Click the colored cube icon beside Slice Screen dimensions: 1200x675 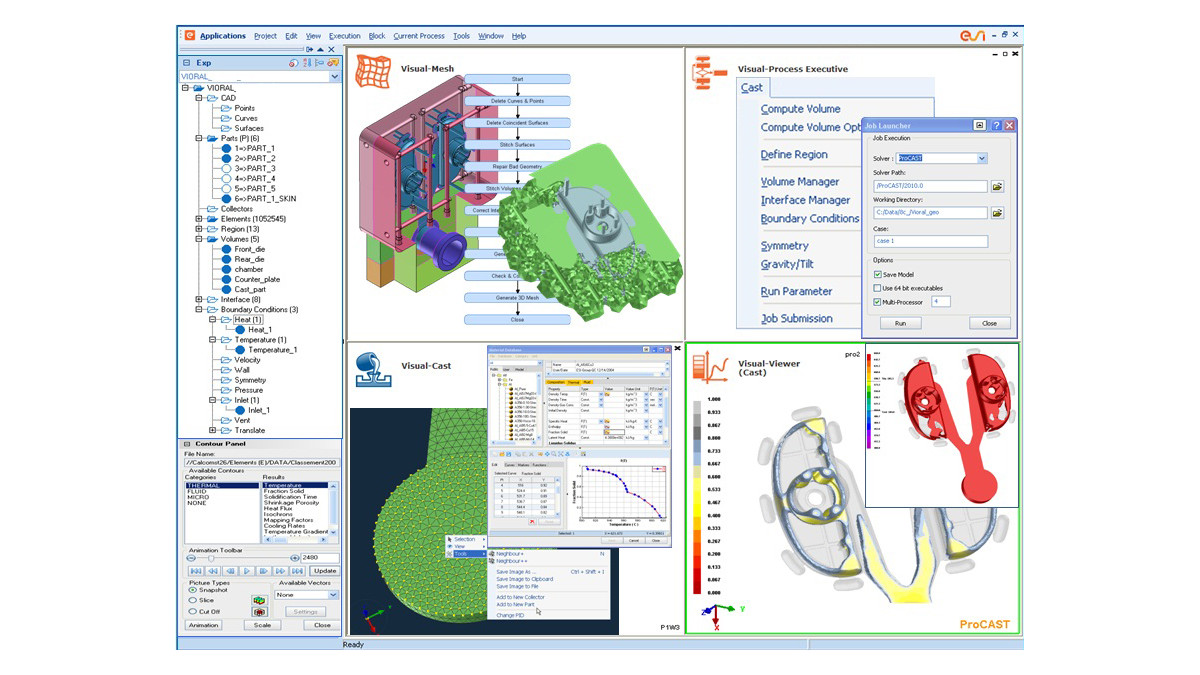pyautogui.click(x=259, y=600)
